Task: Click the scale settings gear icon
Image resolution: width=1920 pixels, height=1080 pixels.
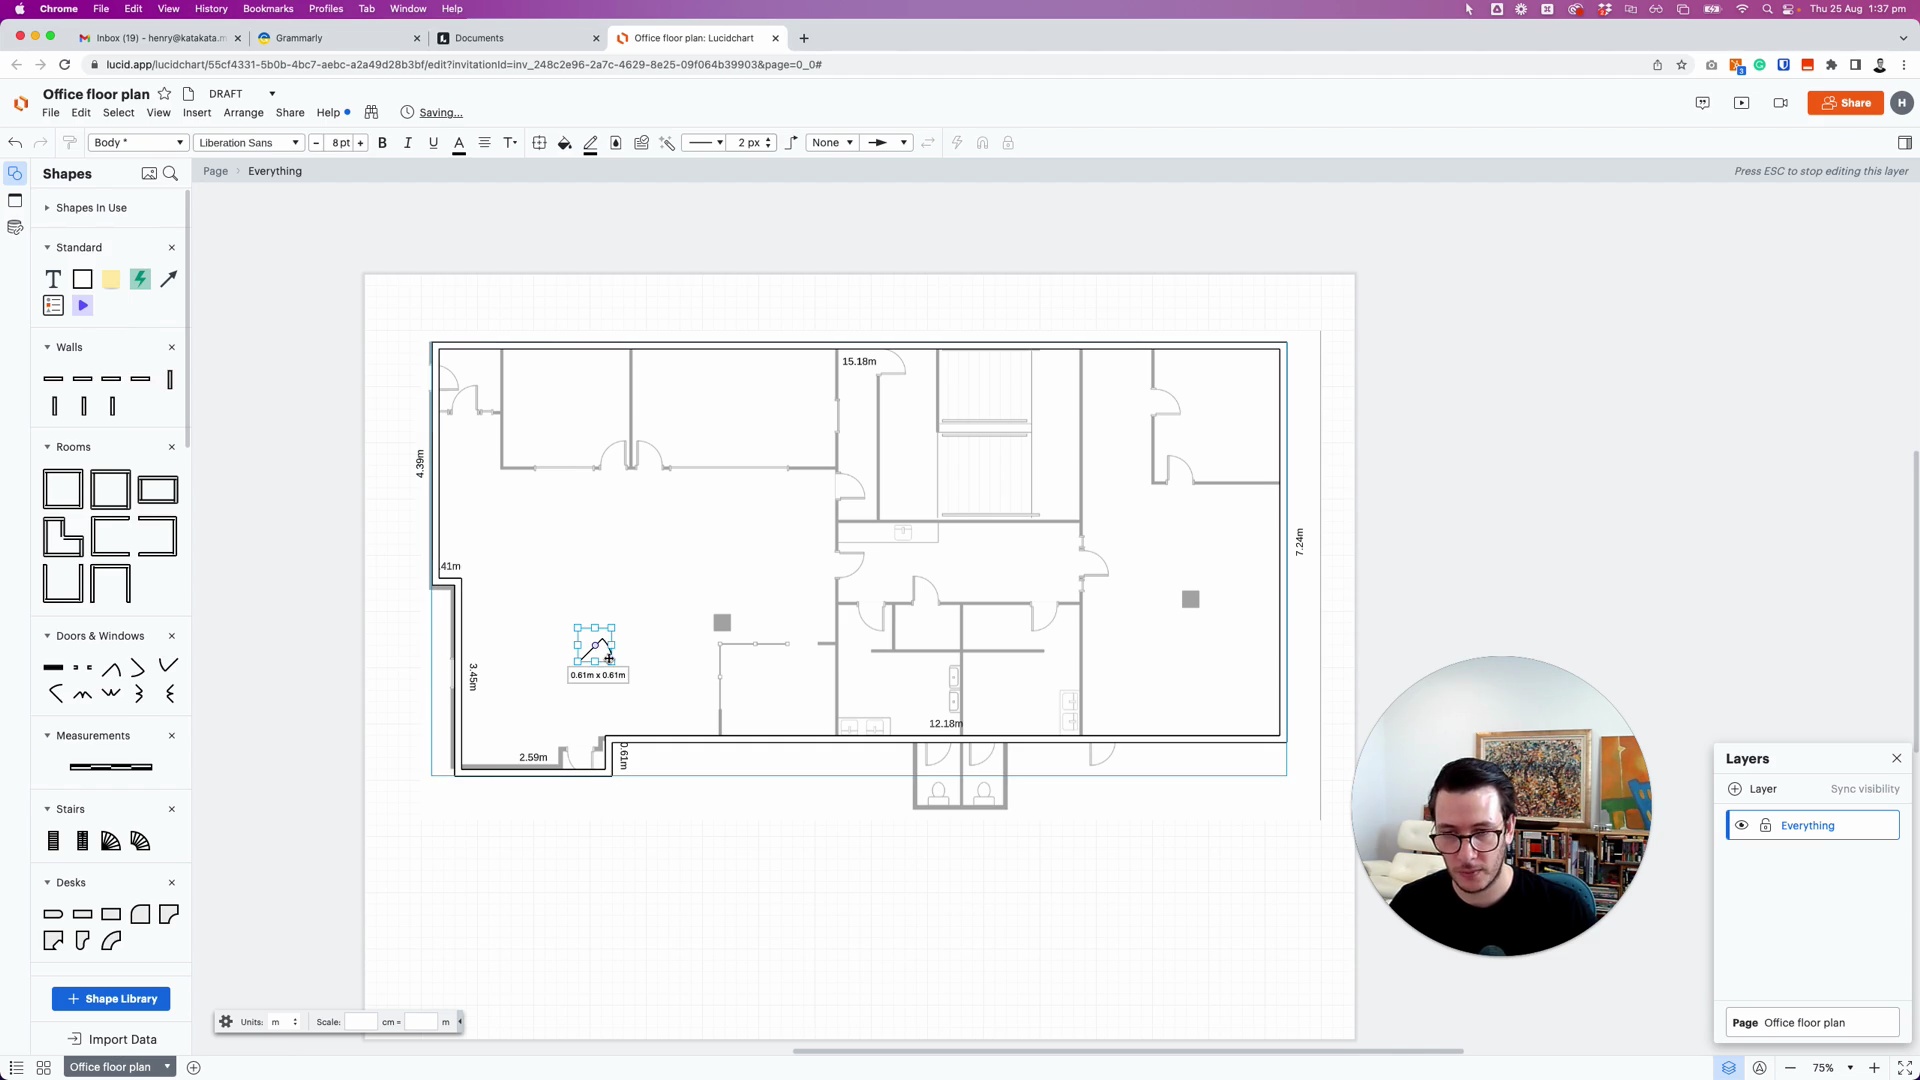Action: [x=226, y=1022]
